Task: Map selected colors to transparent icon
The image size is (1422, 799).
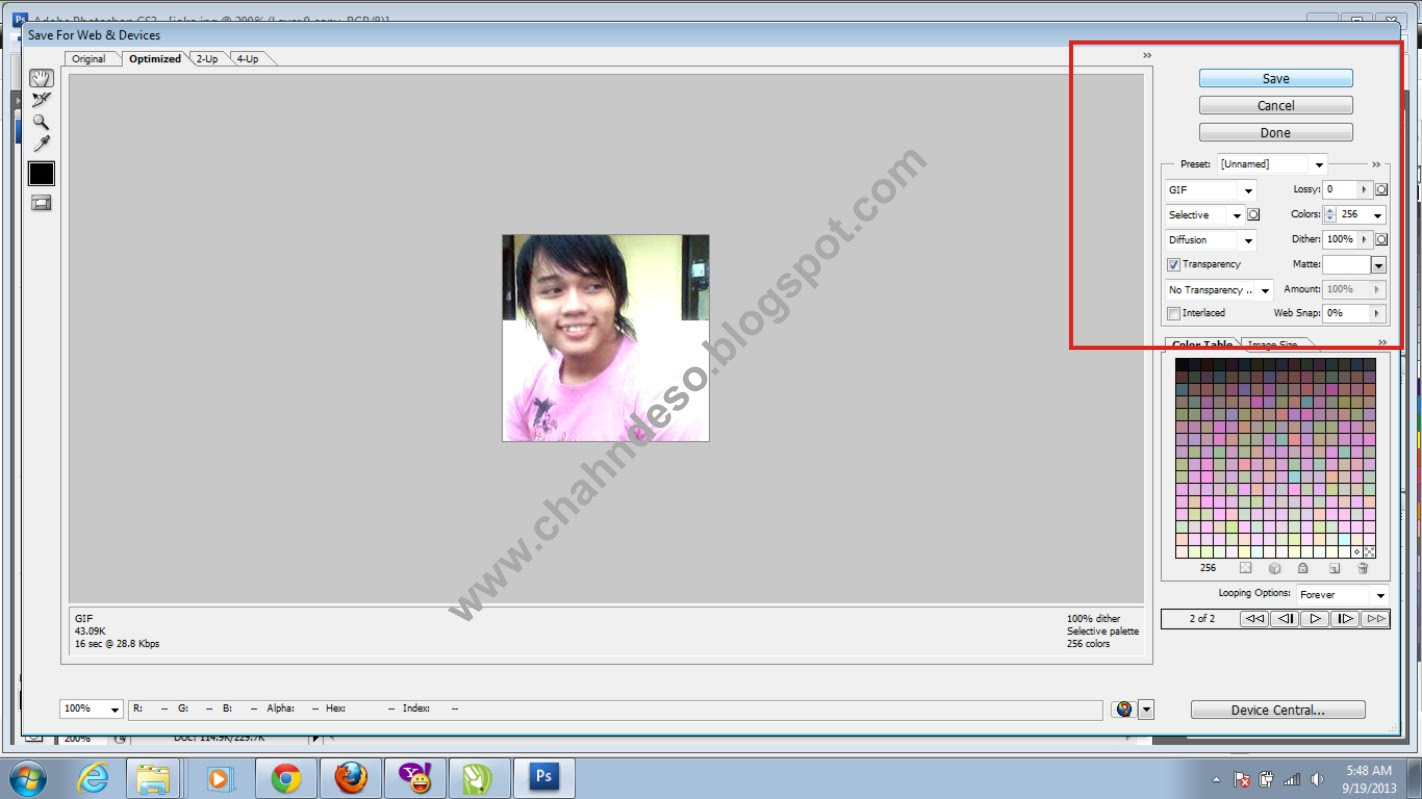Action: [1245, 568]
